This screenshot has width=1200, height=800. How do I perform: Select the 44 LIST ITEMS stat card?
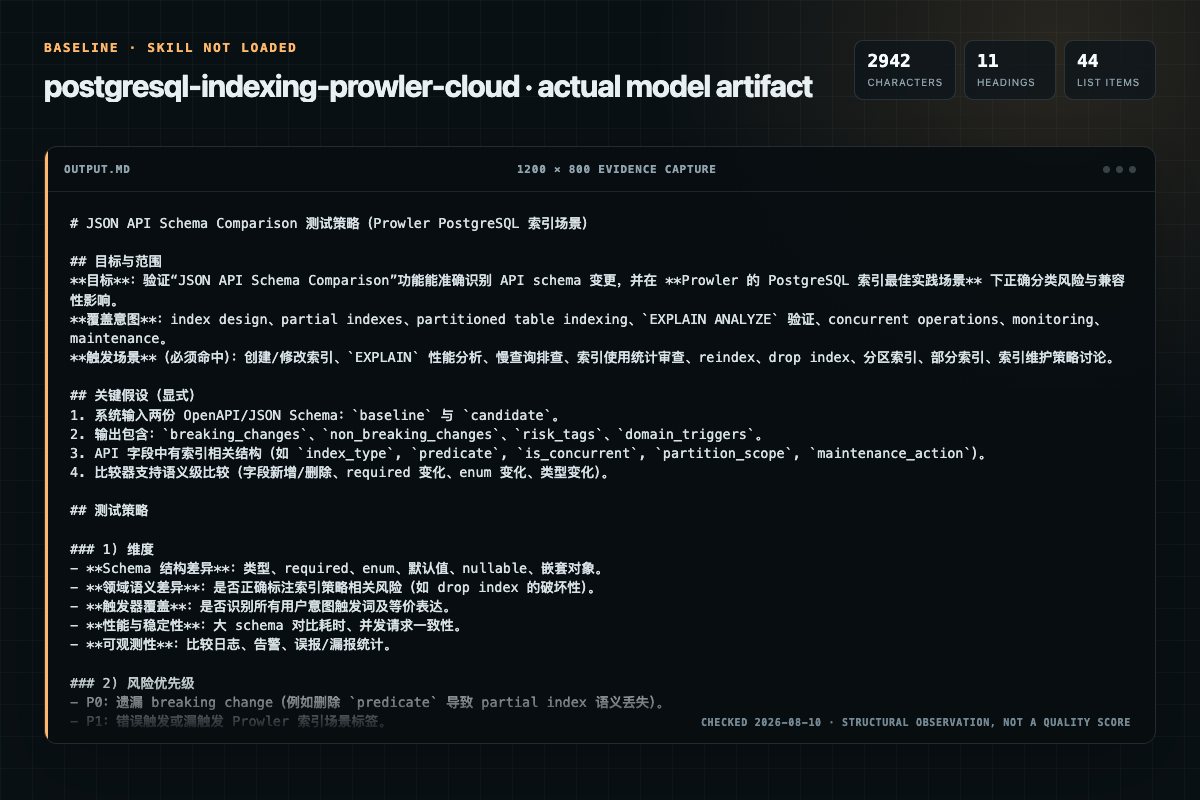coord(1110,70)
